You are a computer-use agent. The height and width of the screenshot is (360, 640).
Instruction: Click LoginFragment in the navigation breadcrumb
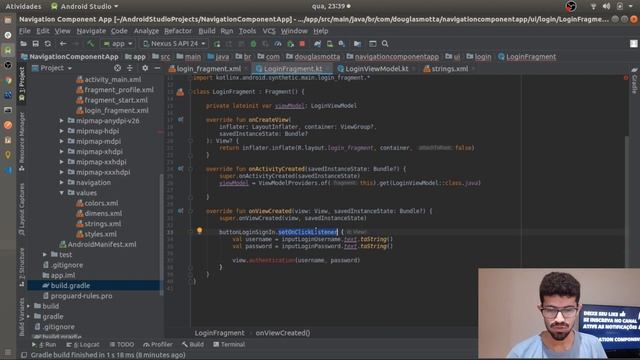click(x=531, y=57)
